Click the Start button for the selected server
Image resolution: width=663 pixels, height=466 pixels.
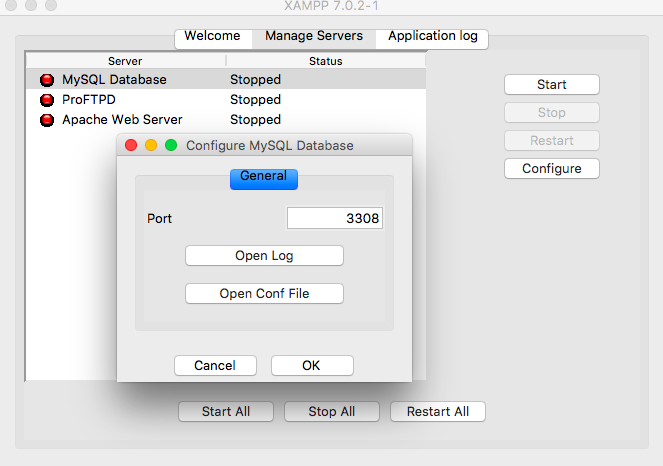(552, 85)
